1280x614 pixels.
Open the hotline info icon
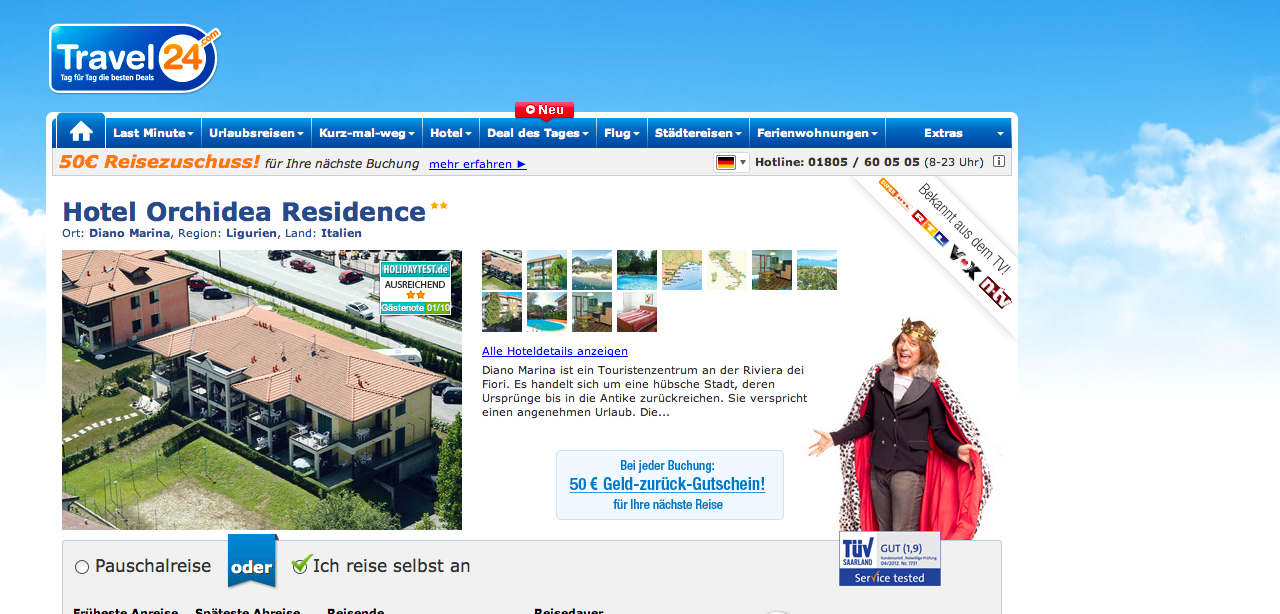click(998, 162)
